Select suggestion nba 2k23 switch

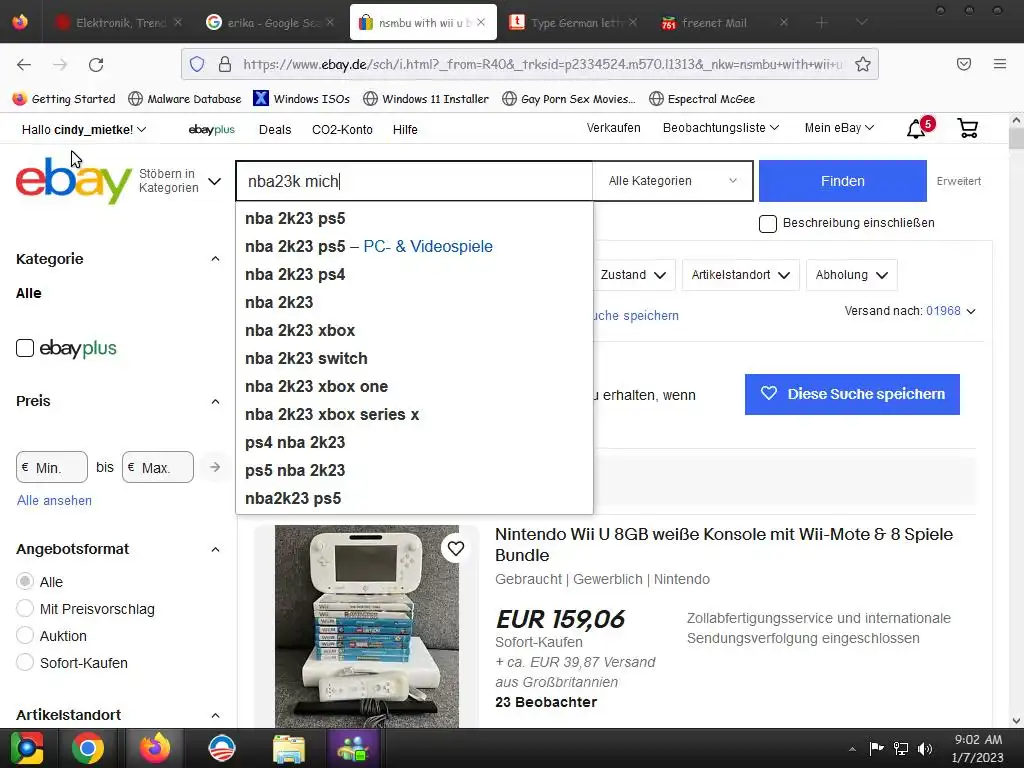(414, 359)
